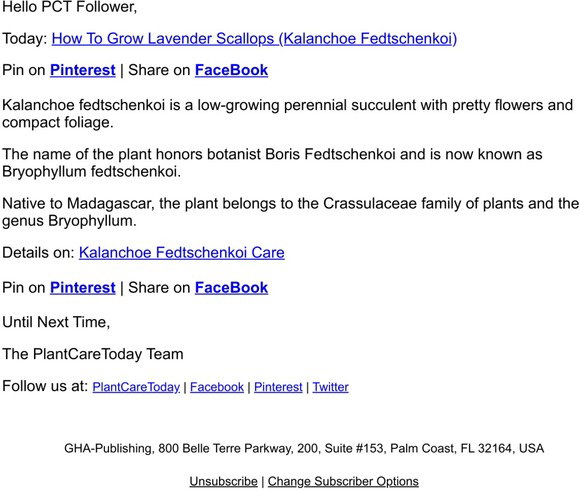Open the Twitter link in the Follow us row
Screen dimensions: 580x491
(331, 387)
